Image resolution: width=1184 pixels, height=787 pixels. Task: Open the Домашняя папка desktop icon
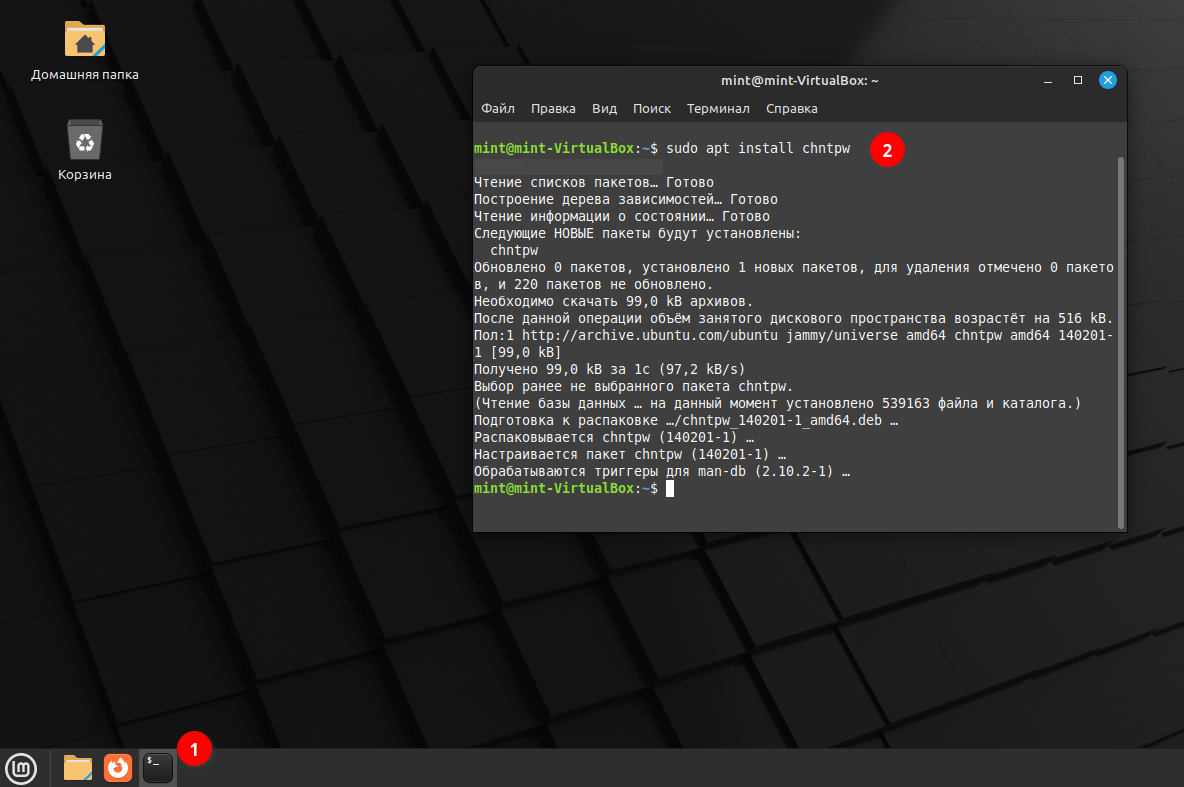point(84,38)
